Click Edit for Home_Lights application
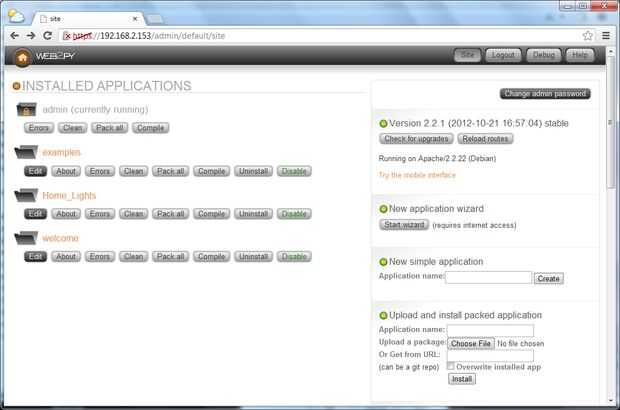 [36, 214]
